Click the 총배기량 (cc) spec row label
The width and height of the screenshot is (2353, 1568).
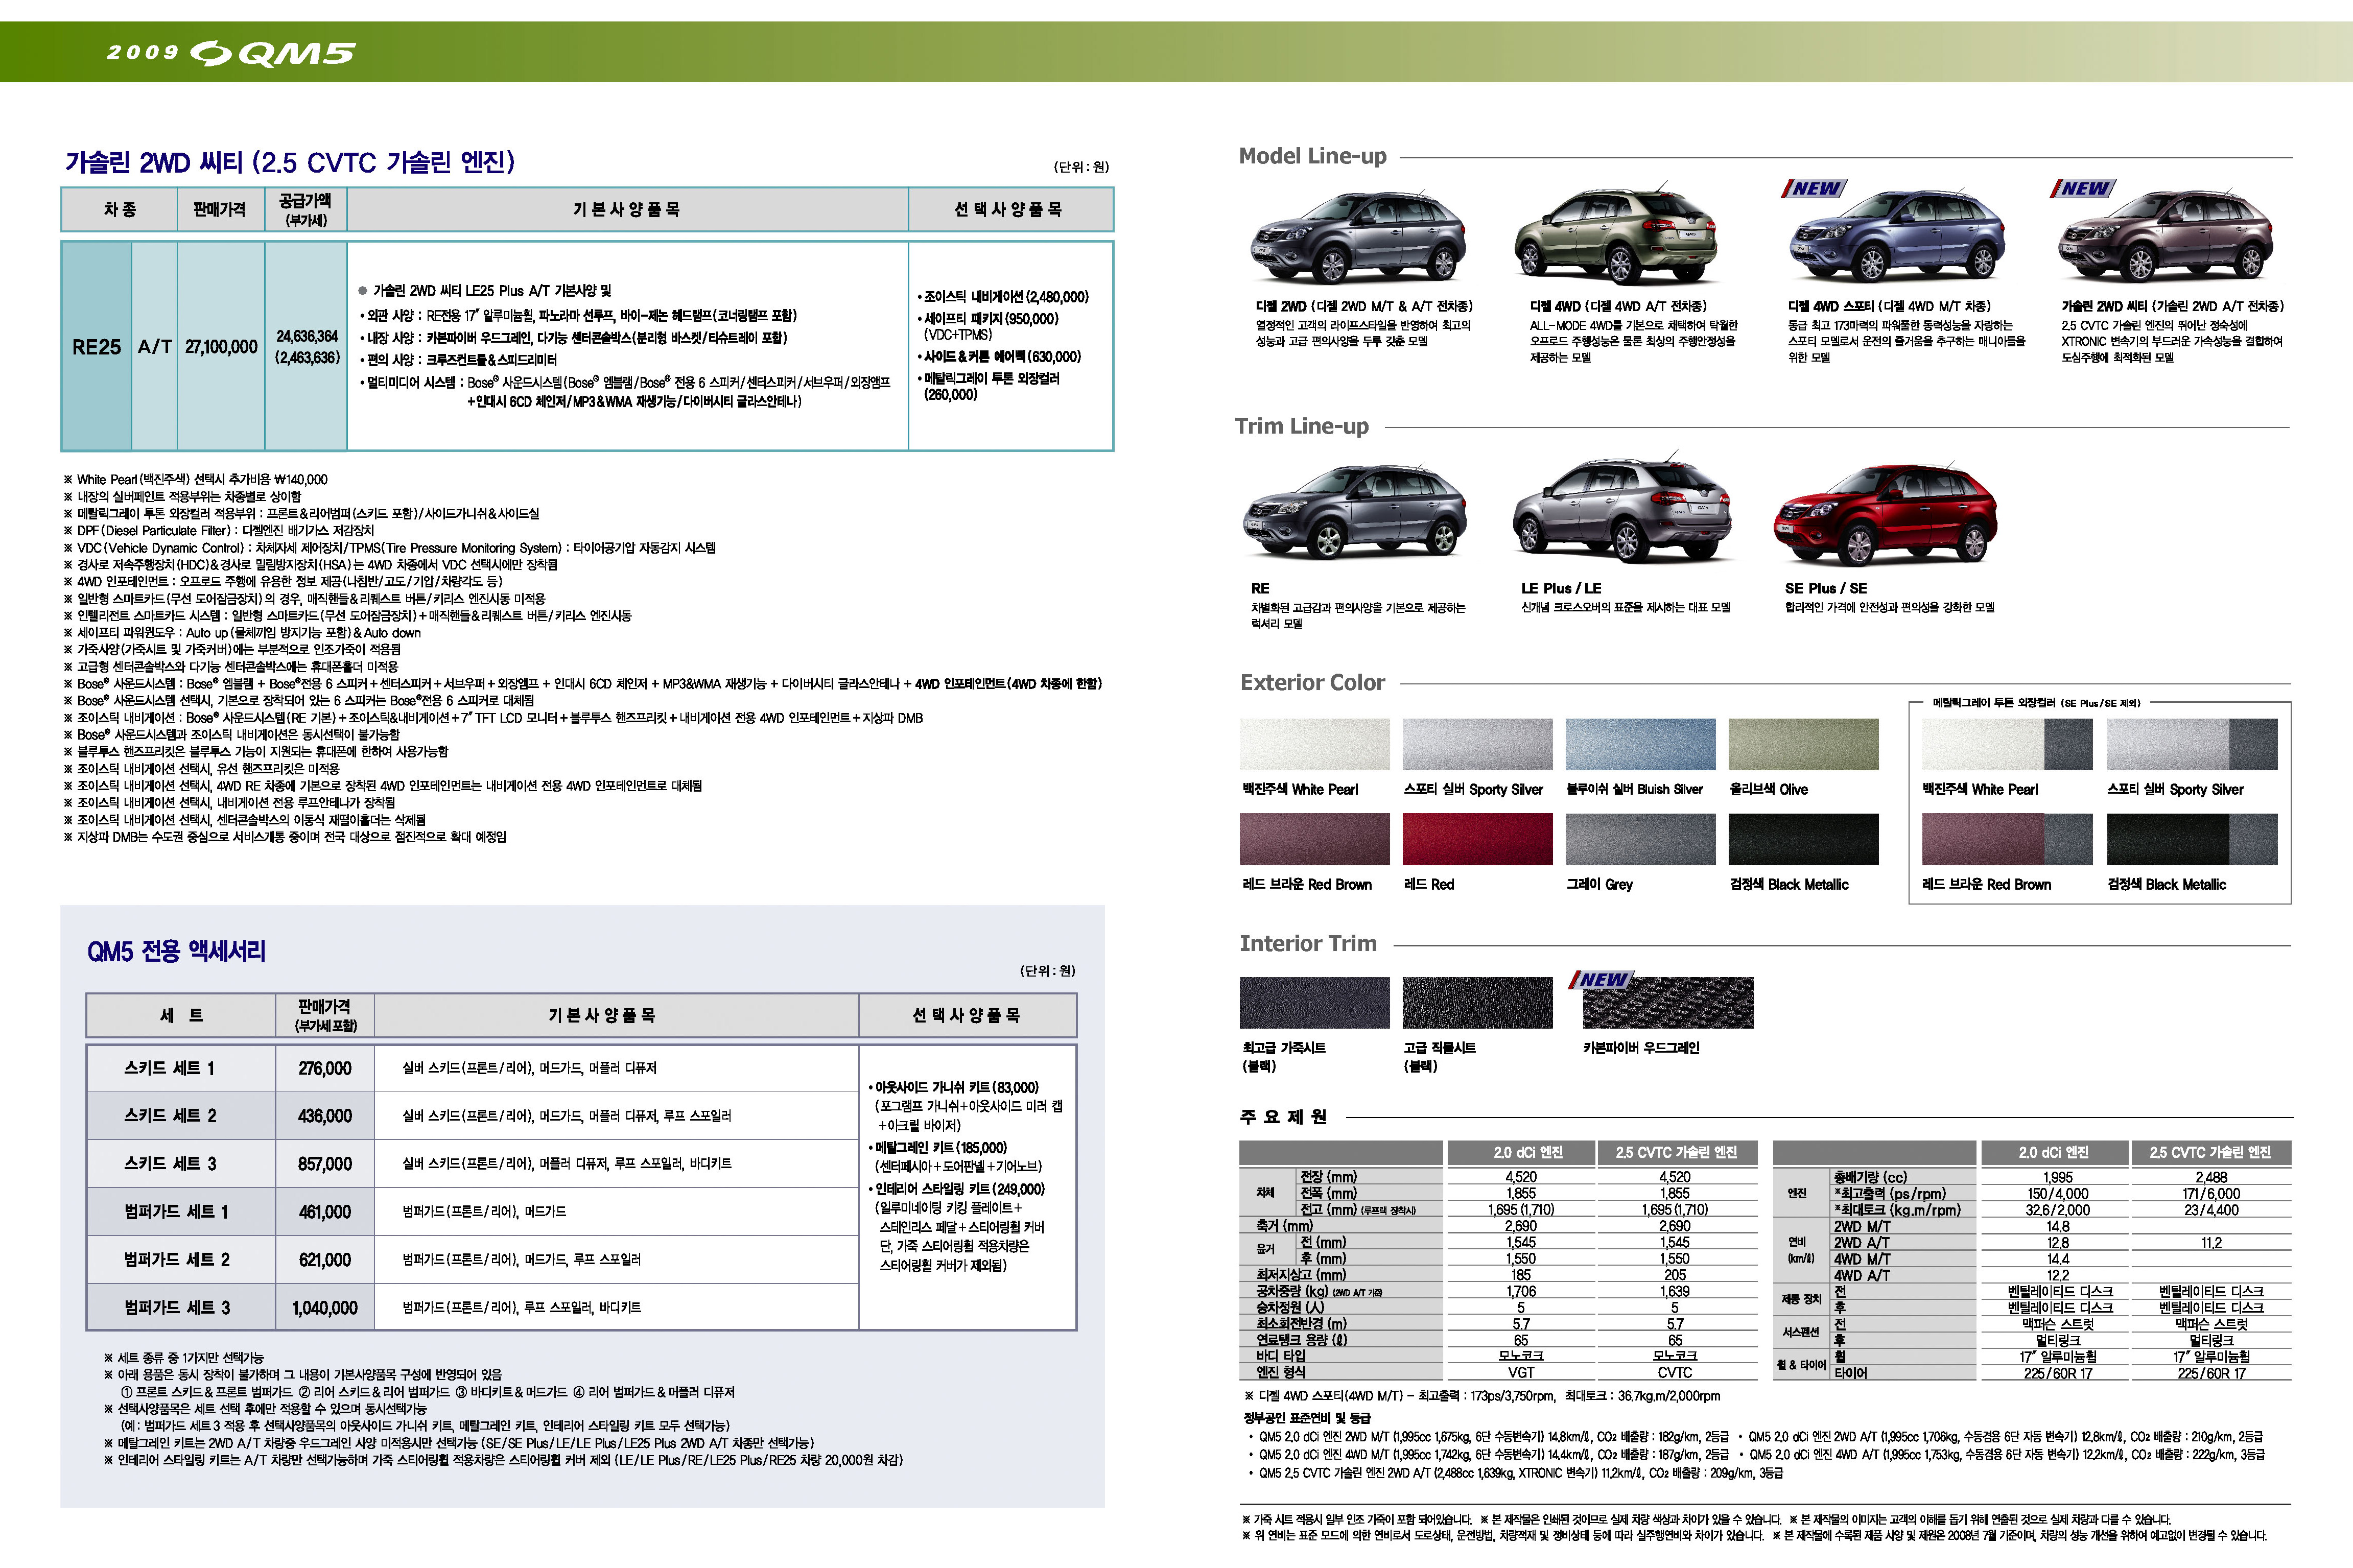tap(1870, 1177)
